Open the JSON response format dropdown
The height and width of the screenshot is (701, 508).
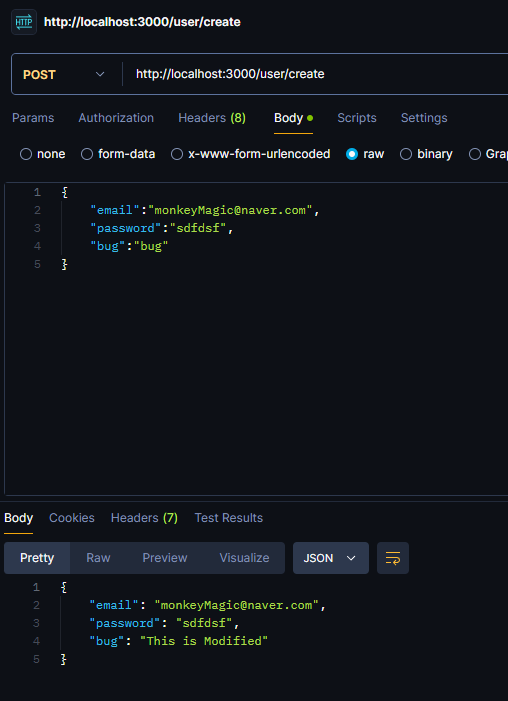tap(330, 558)
